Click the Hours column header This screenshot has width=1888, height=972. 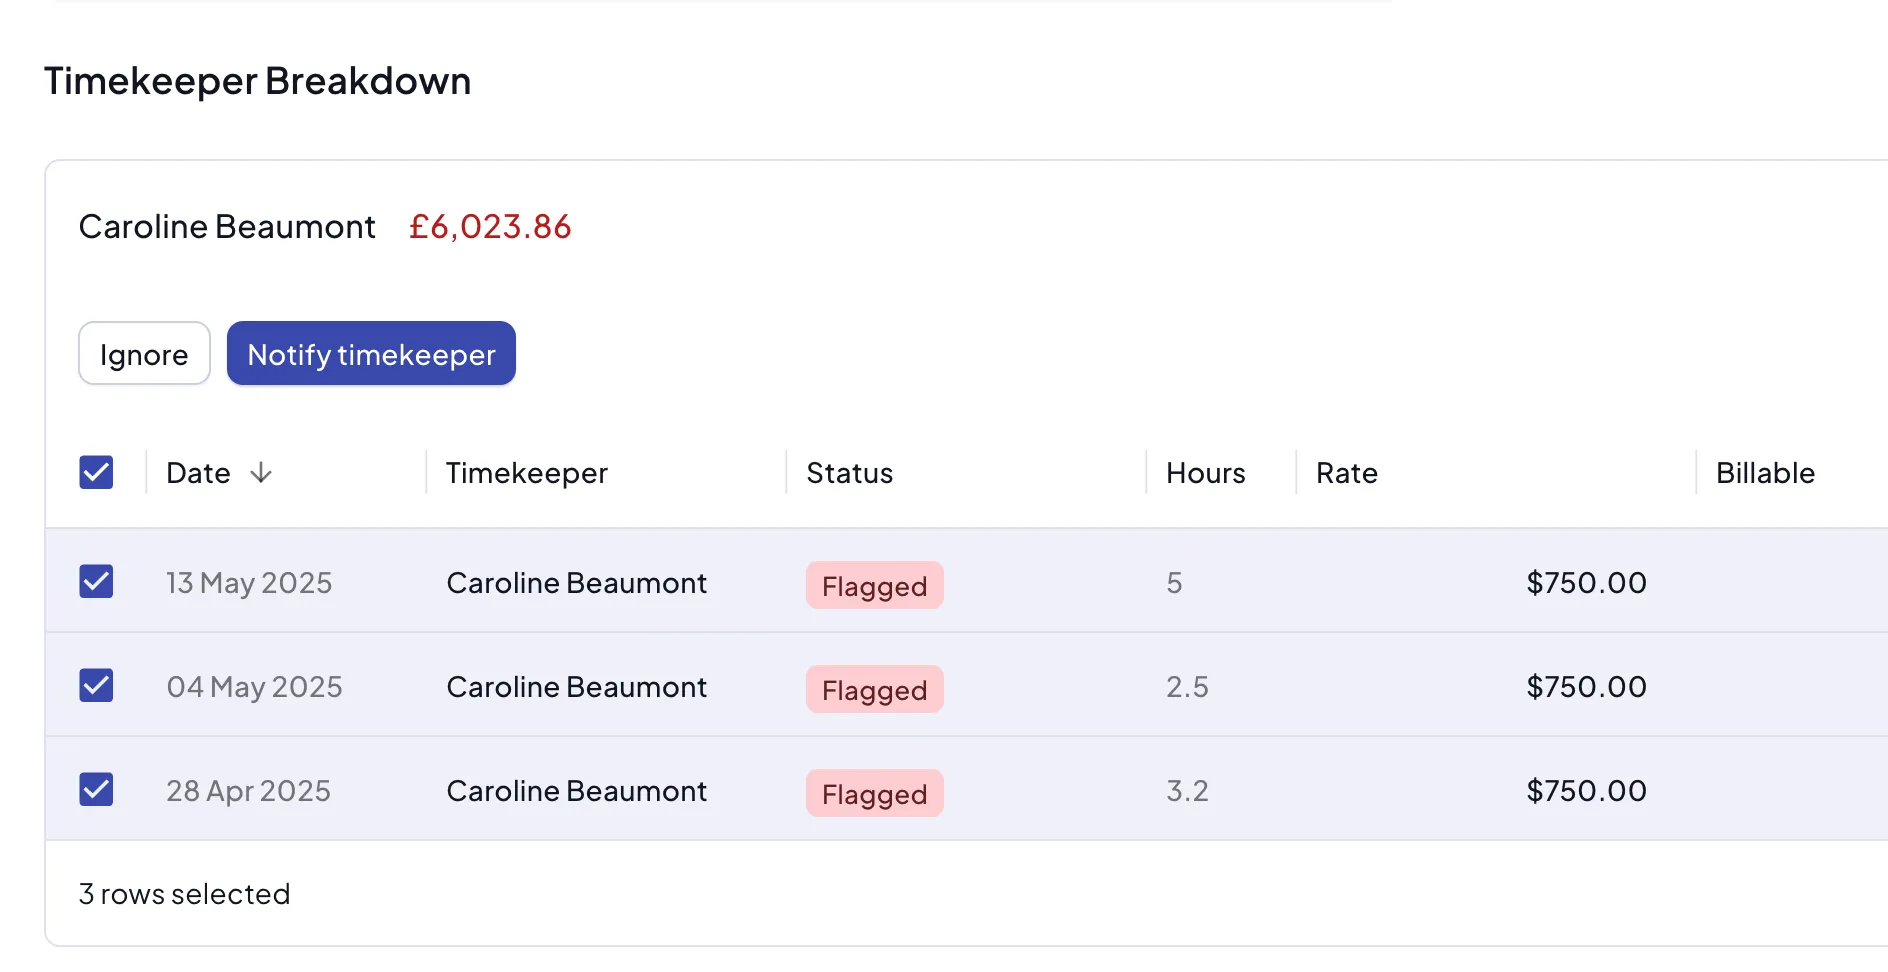pos(1204,472)
